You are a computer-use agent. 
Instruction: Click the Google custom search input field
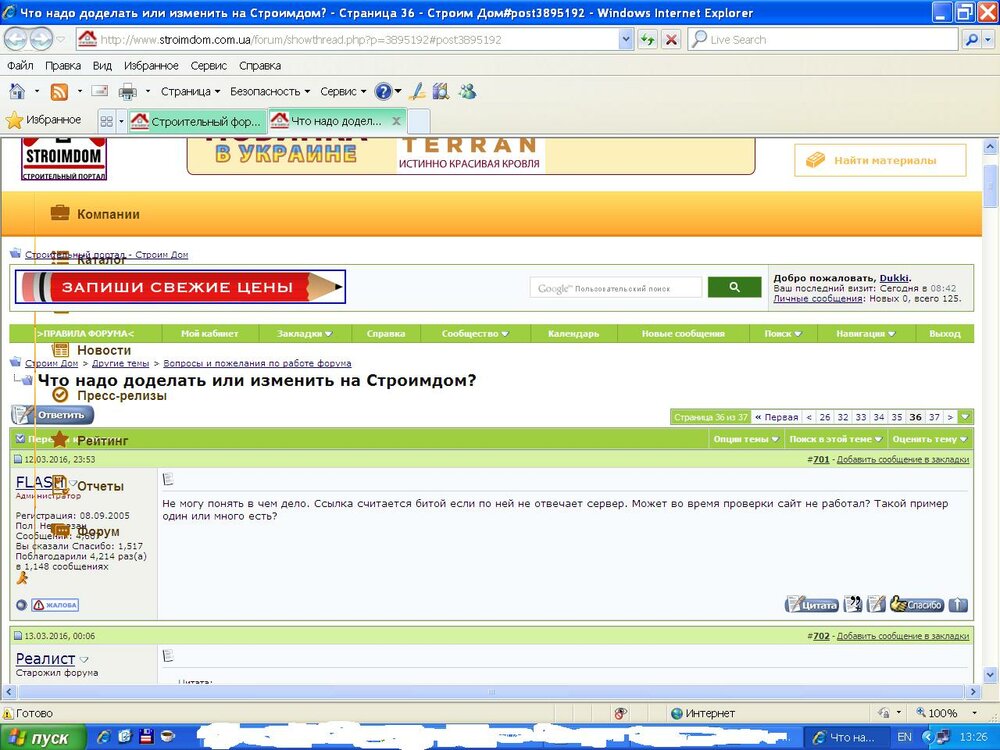tap(615, 288)
